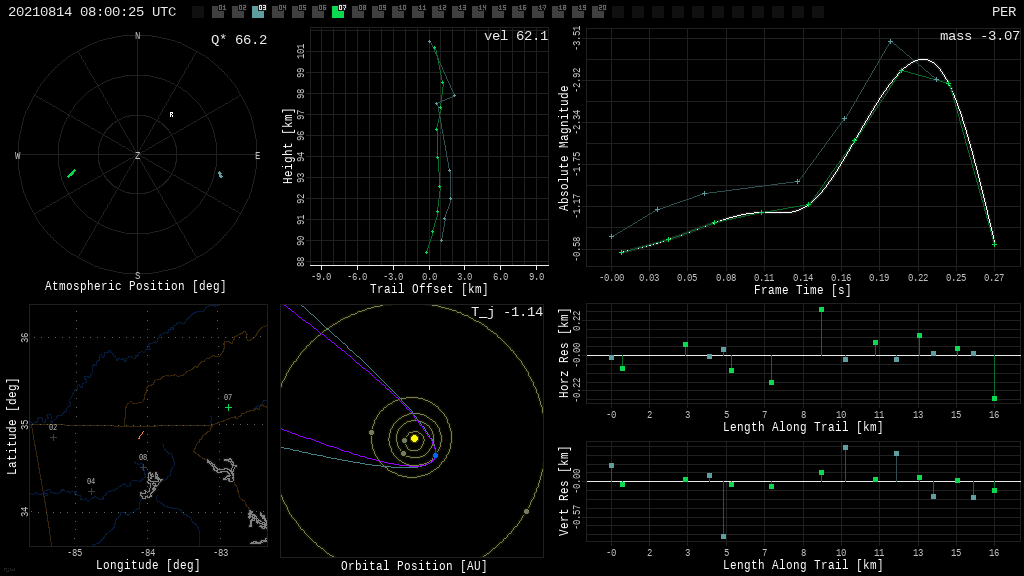Click the PER shower label
Image resolution: width=1024 pixels, height=576 pixels.
[1003, 12]
